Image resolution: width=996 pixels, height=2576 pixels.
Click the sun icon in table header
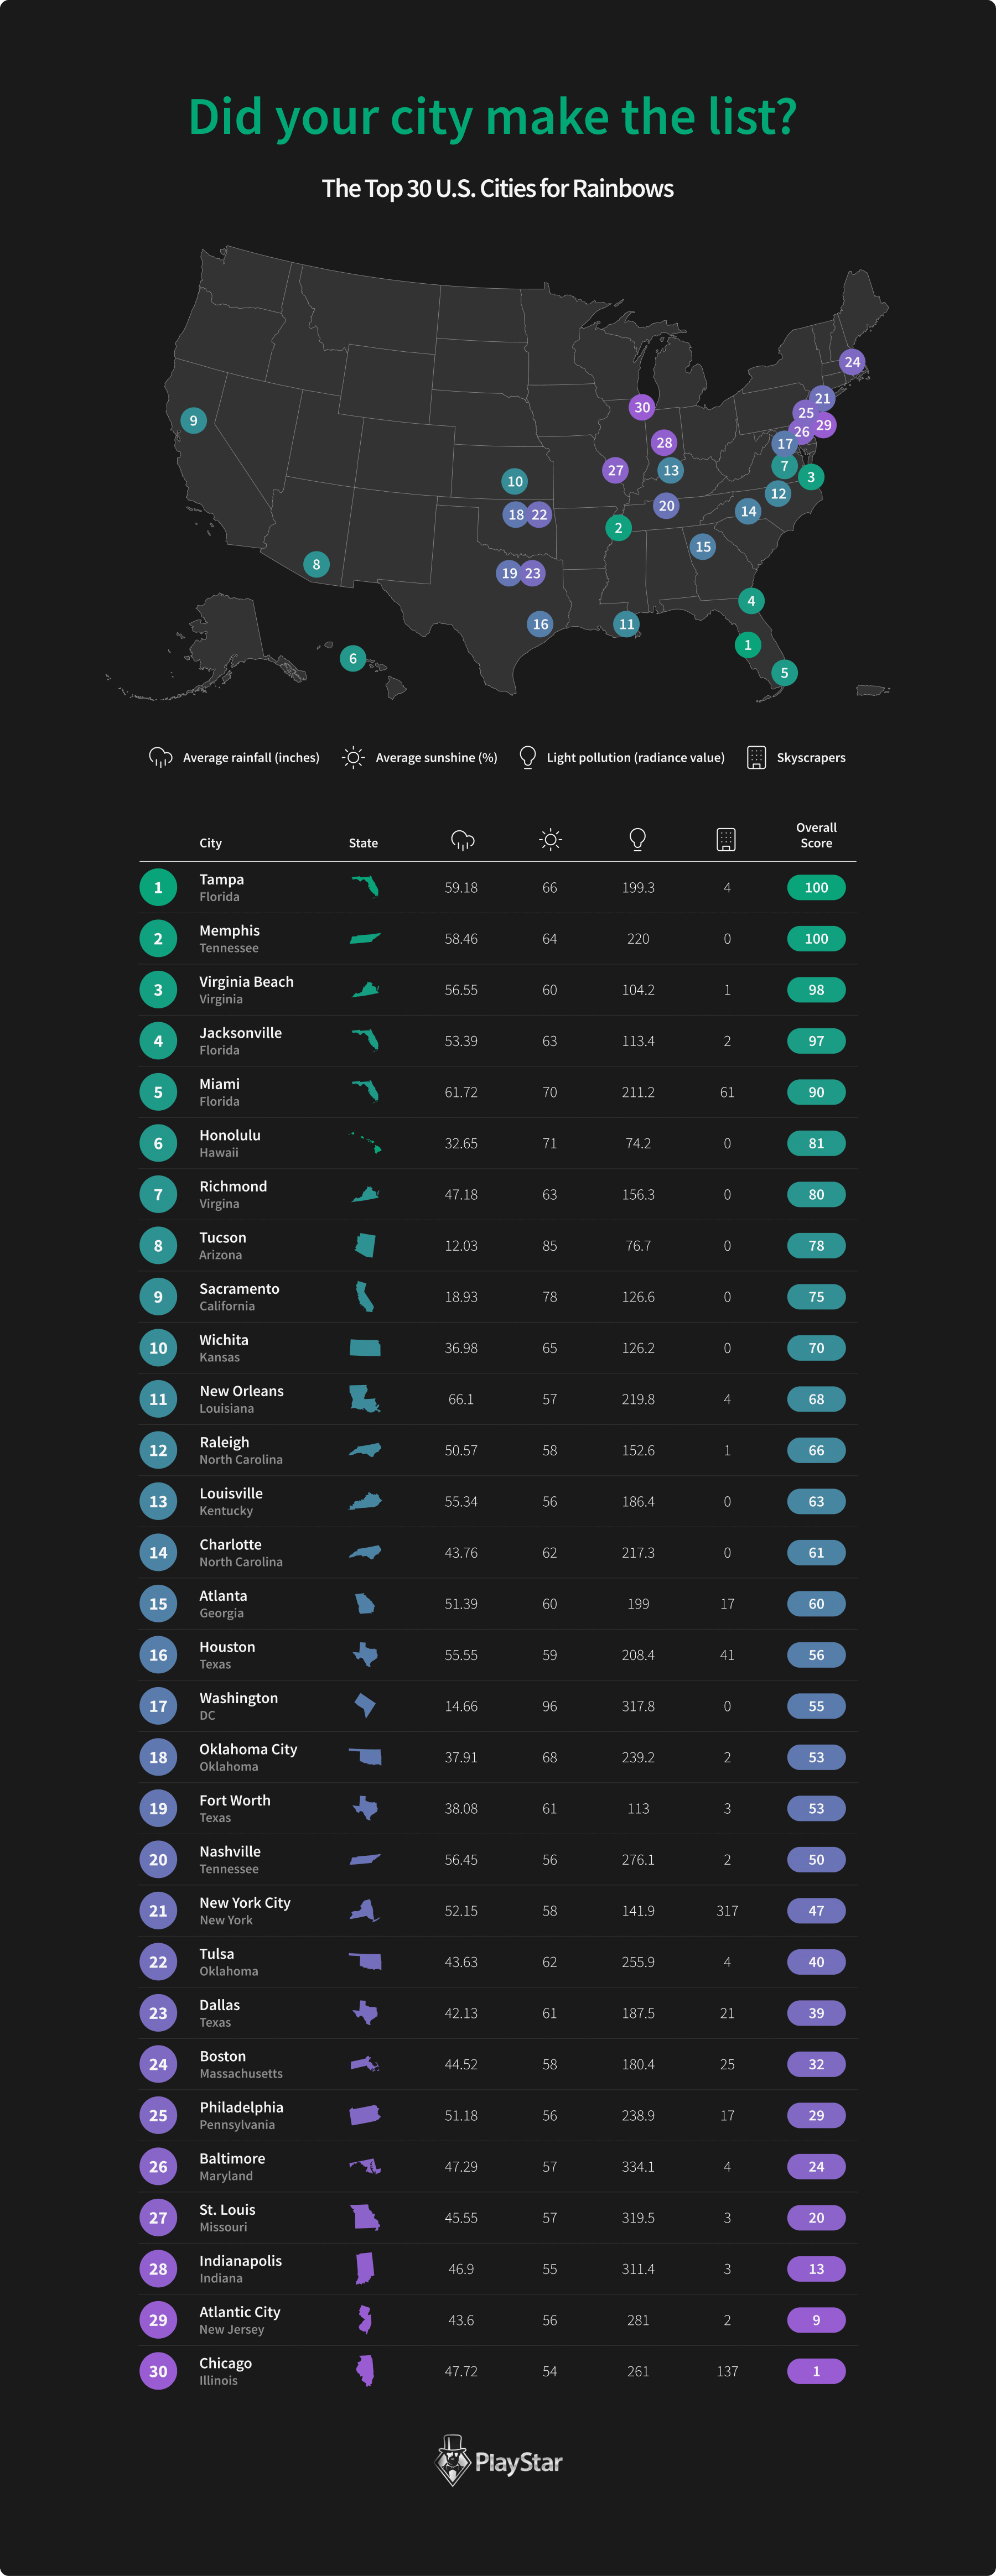click(x=550, y=840)
